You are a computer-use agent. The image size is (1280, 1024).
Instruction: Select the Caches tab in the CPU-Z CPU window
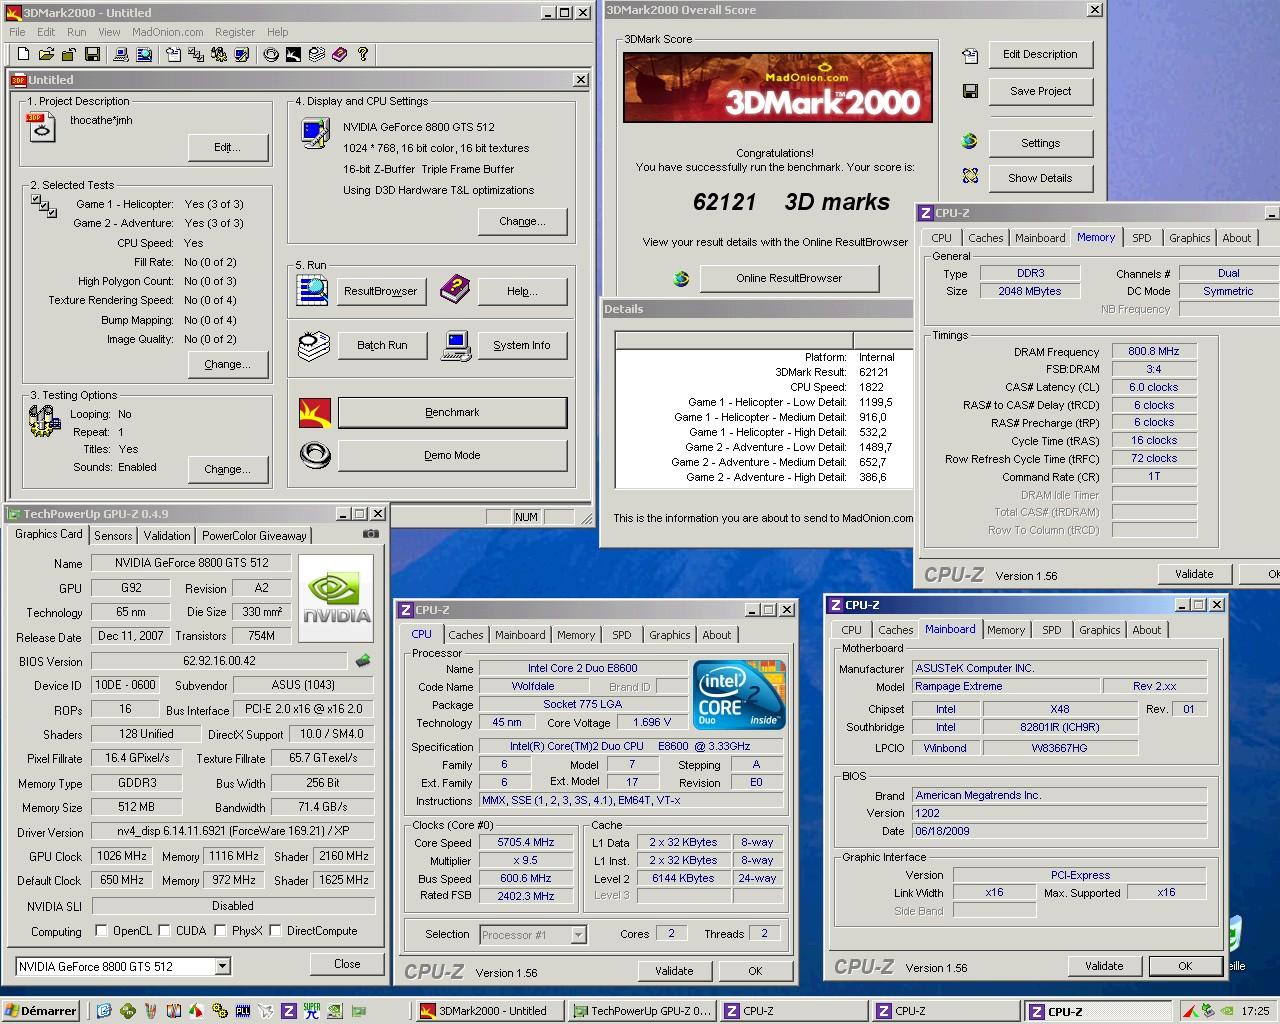coord(465,635)
